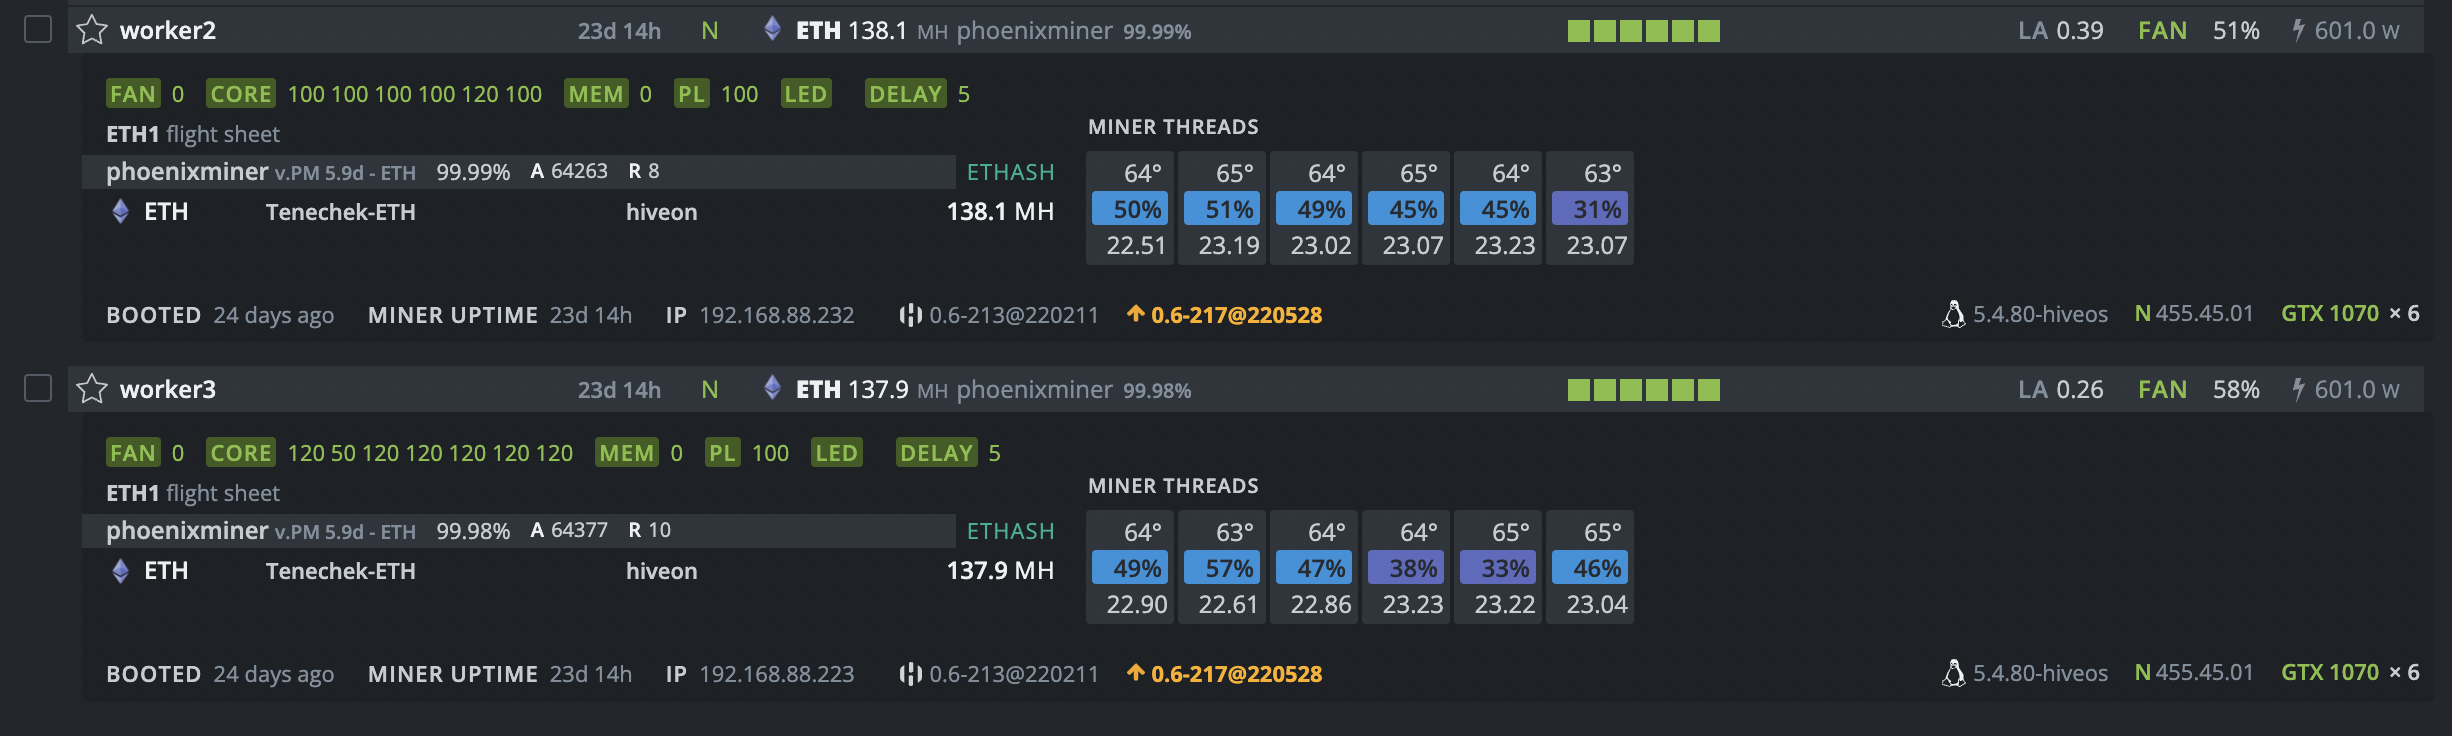This screenshot has width=2452, height=736.
Task: Click the Linux penguin icon for worker3
Action: pos(1953,673)
